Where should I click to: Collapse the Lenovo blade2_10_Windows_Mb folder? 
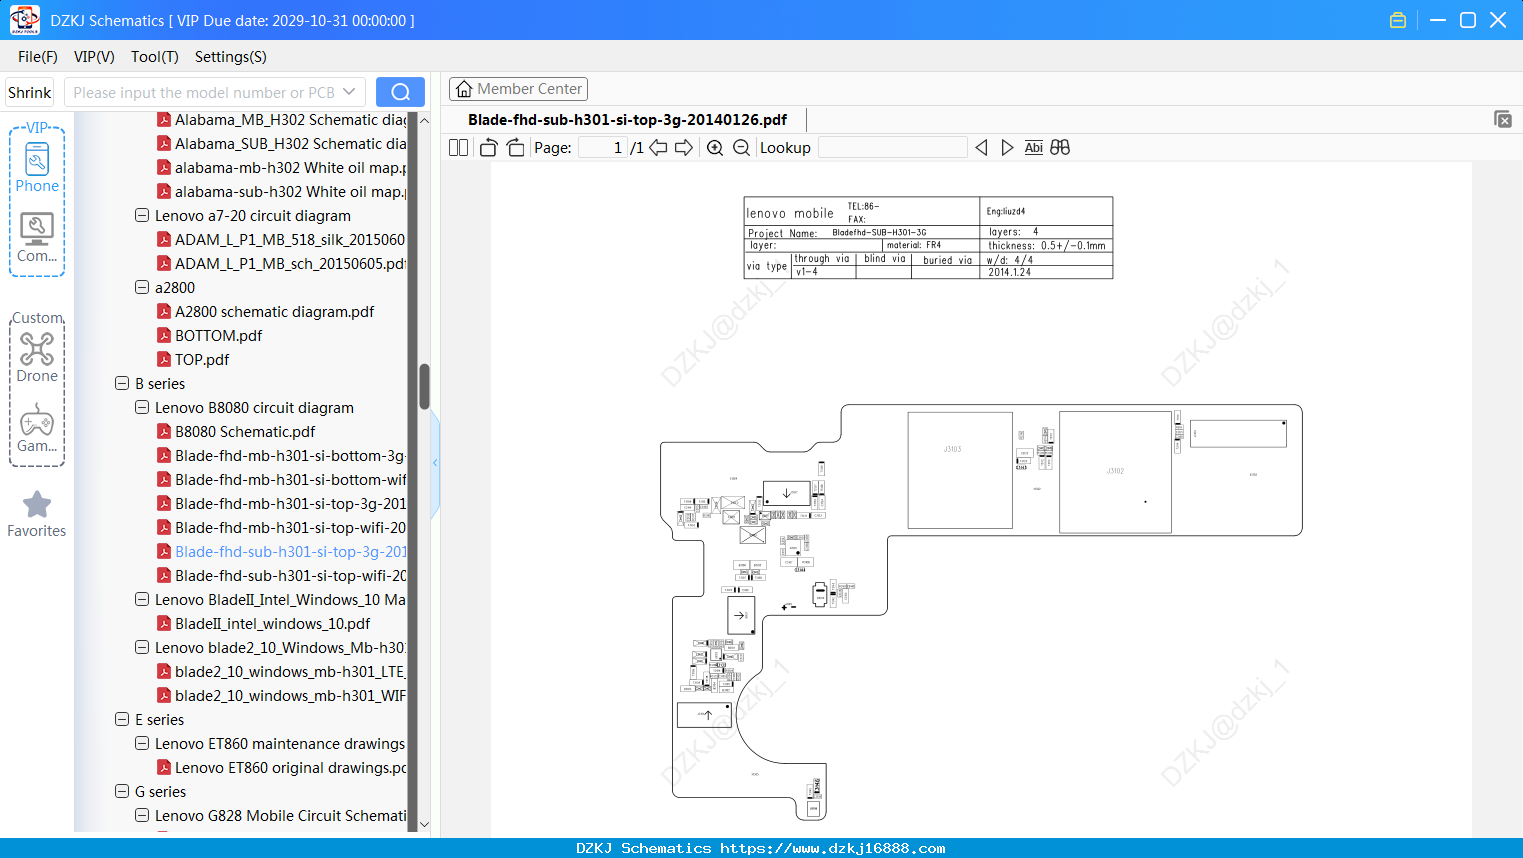point(142,648)
